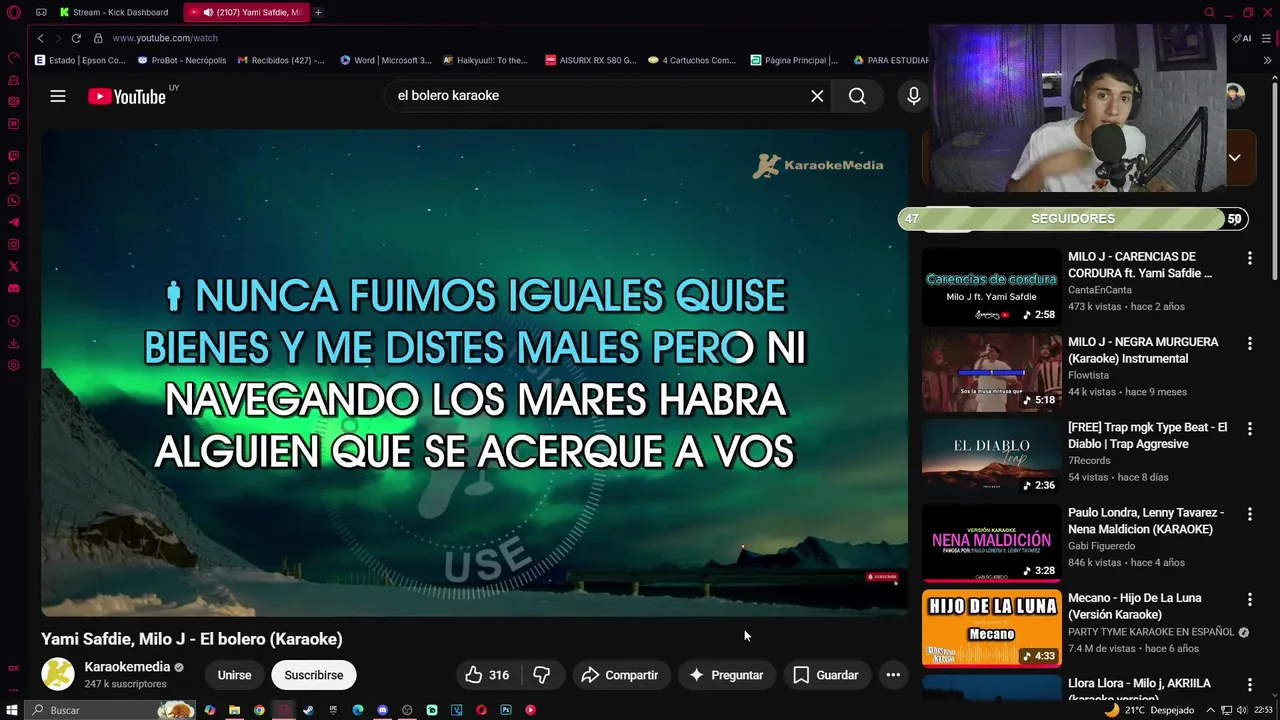Click the weather 21°C Despejado widget

(1149, 710)
